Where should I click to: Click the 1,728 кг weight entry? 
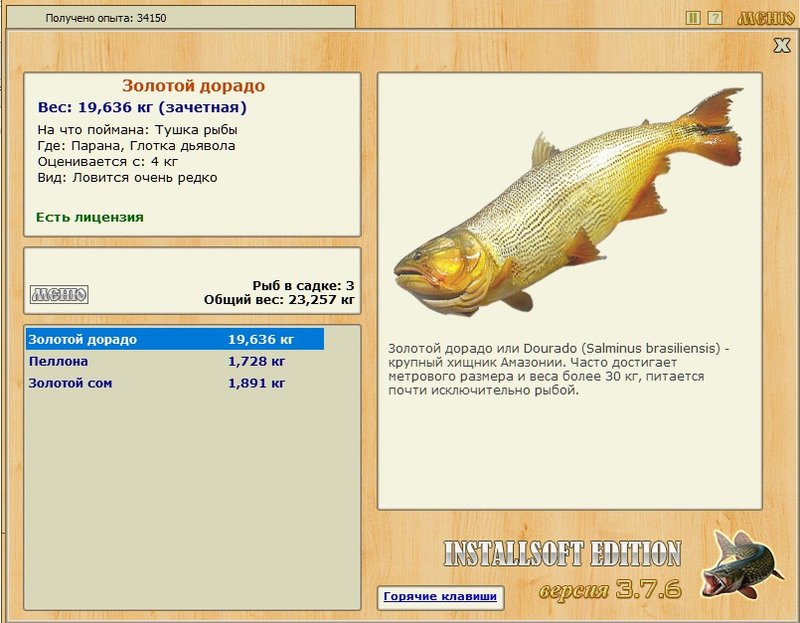pyautogui.click(x=256, y=361)
